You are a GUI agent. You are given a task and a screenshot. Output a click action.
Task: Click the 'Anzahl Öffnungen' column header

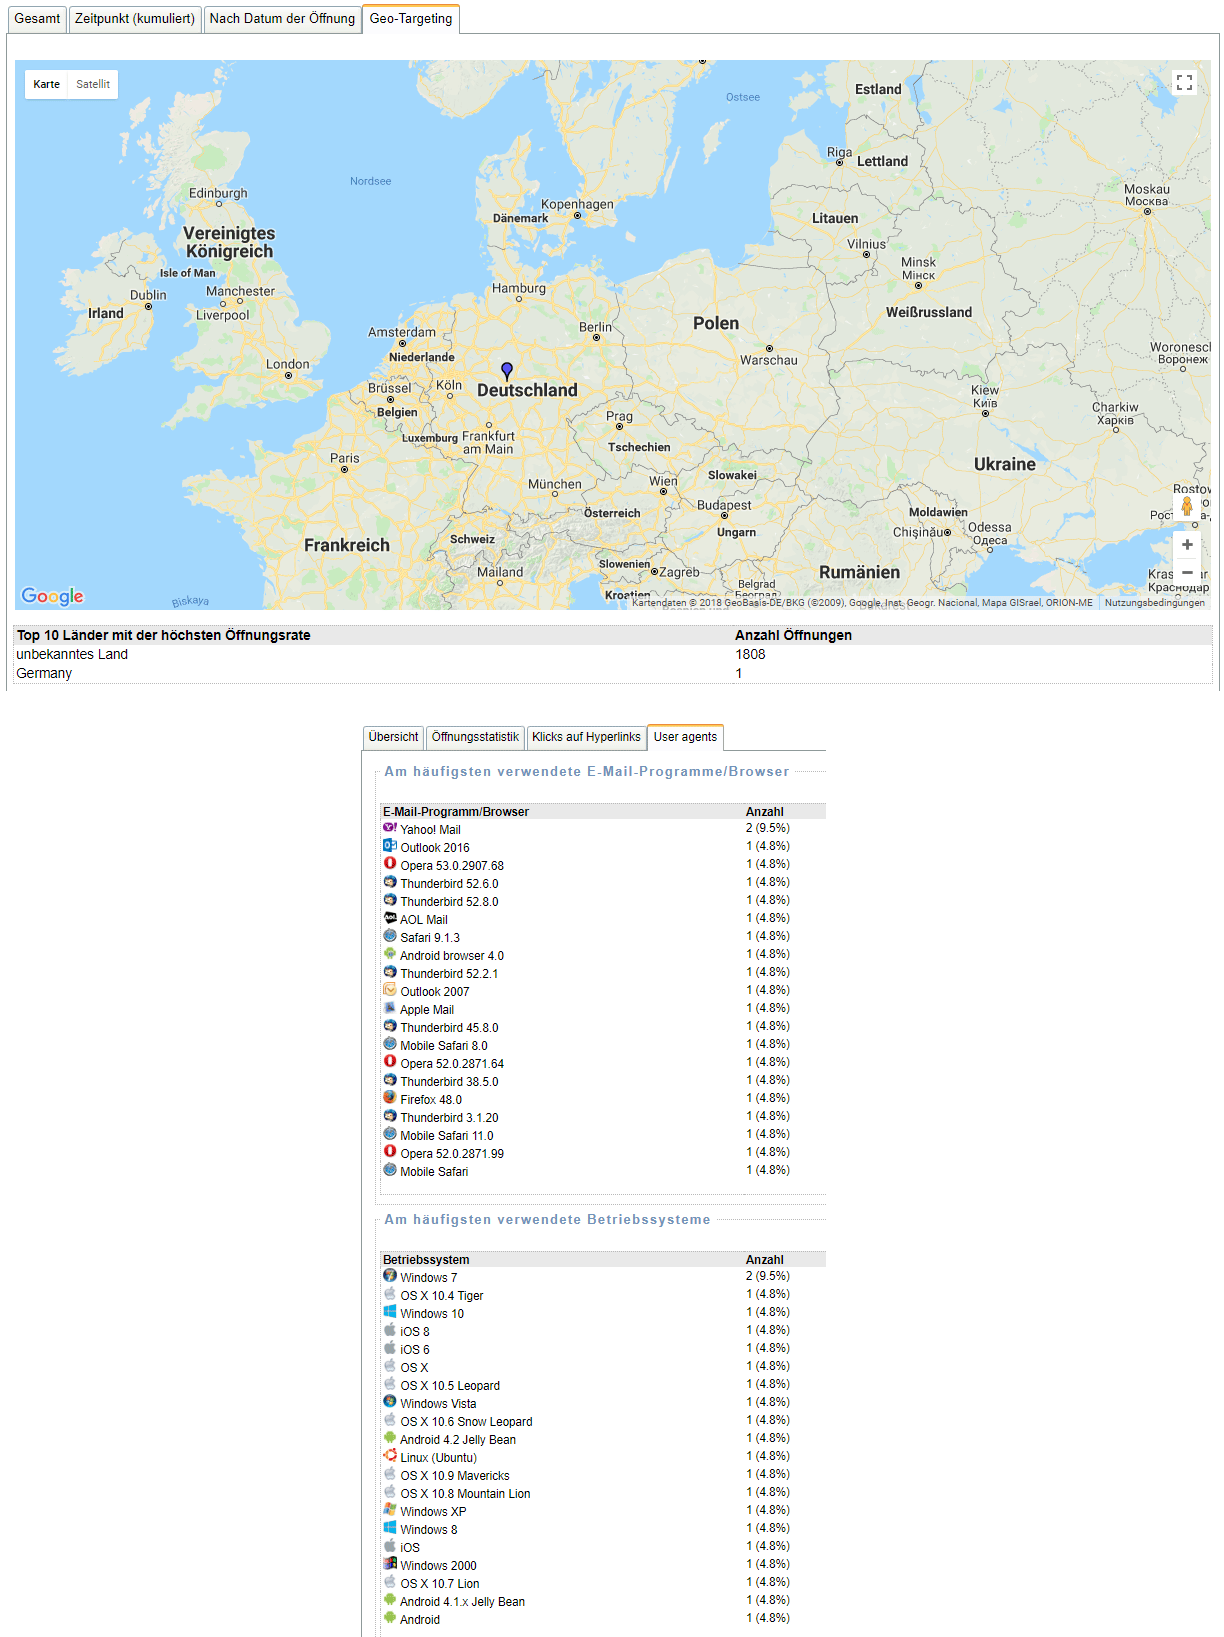(x=793, y=635)
